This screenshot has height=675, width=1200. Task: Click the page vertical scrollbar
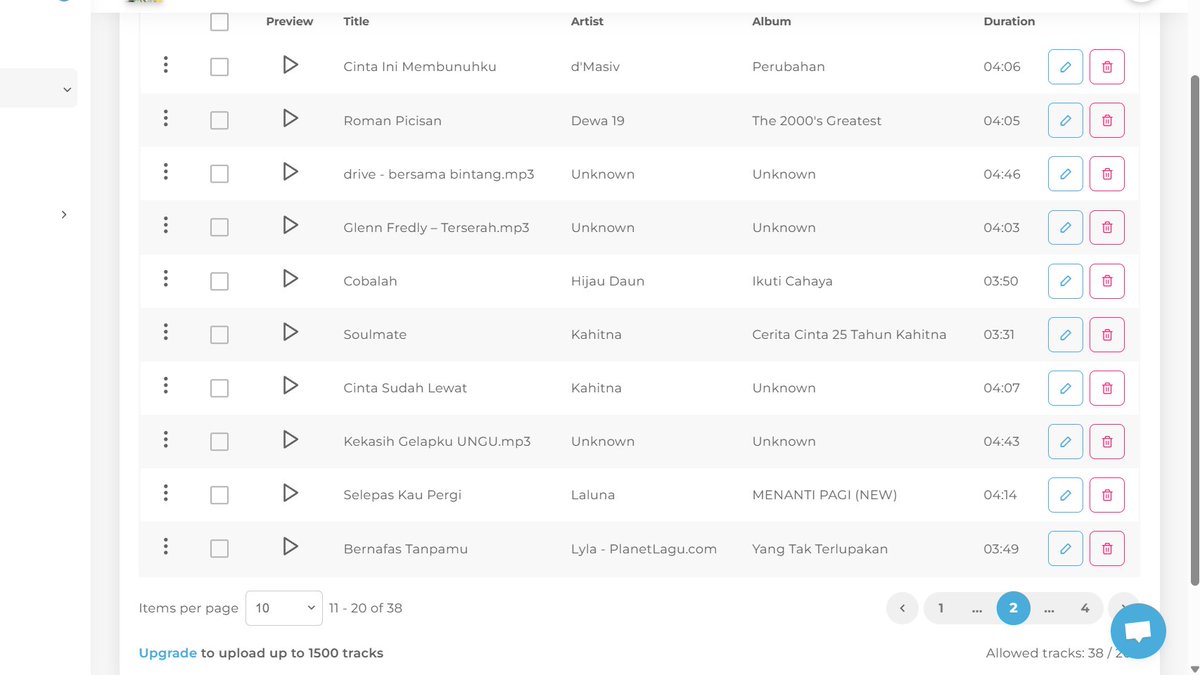point(1195,330)
